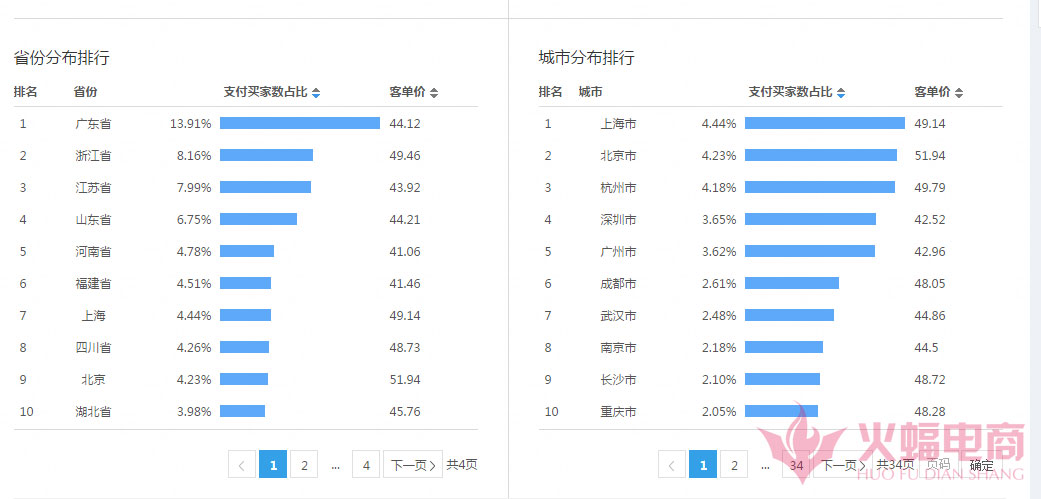The image size is (1041, 499).
Task: Jump to page 4 of province ranking
Action: click(366, 465)
